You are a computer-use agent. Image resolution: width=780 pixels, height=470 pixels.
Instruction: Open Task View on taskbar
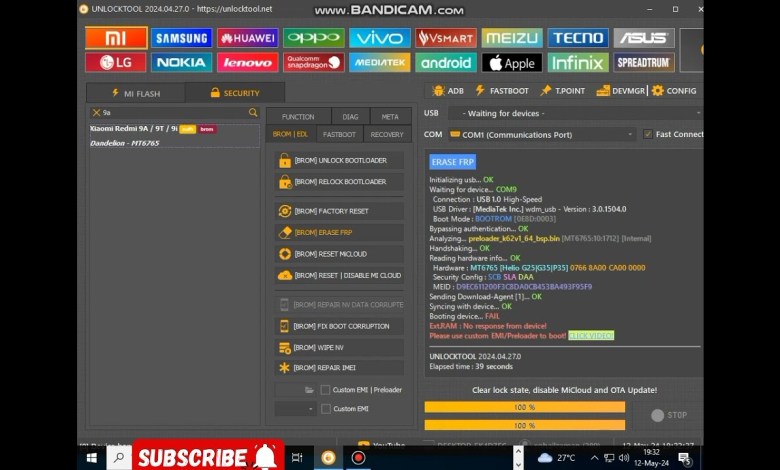pos(297,458)
